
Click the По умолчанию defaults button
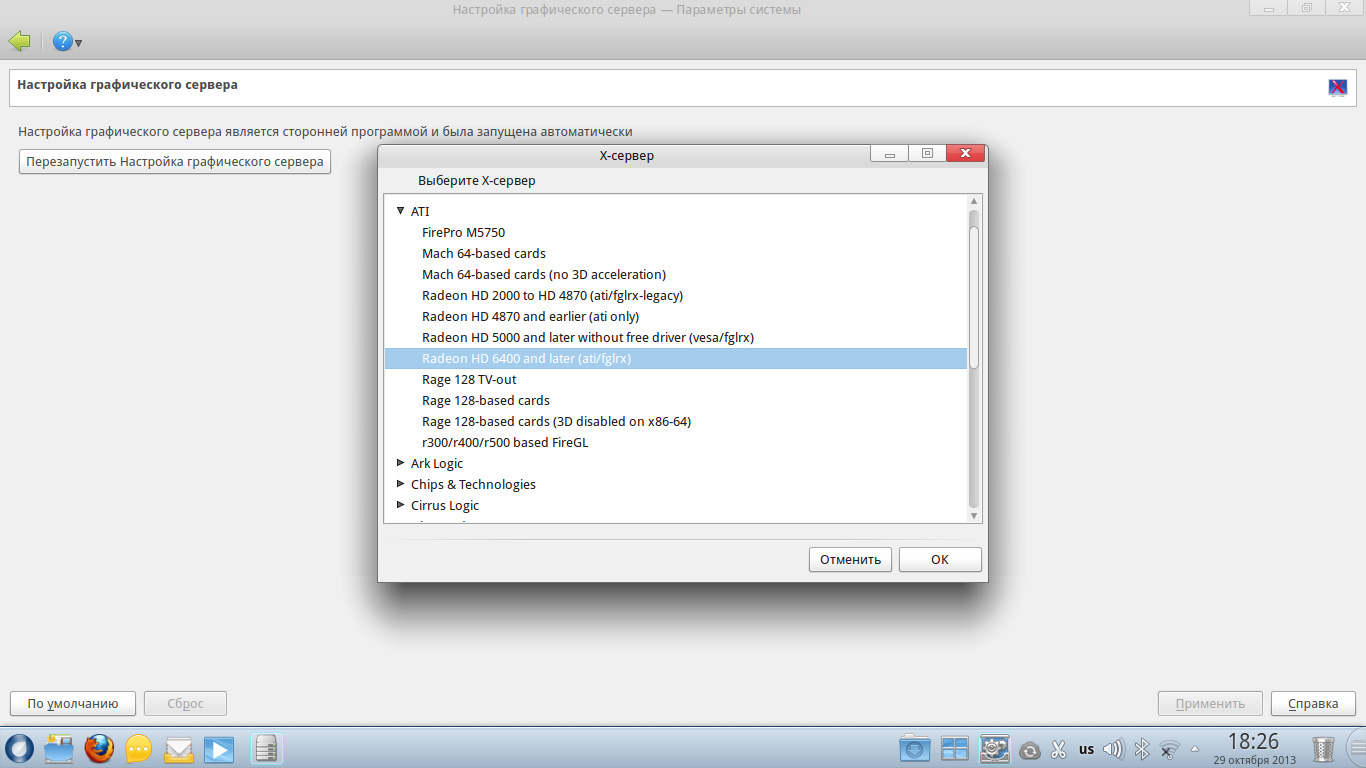72,703
